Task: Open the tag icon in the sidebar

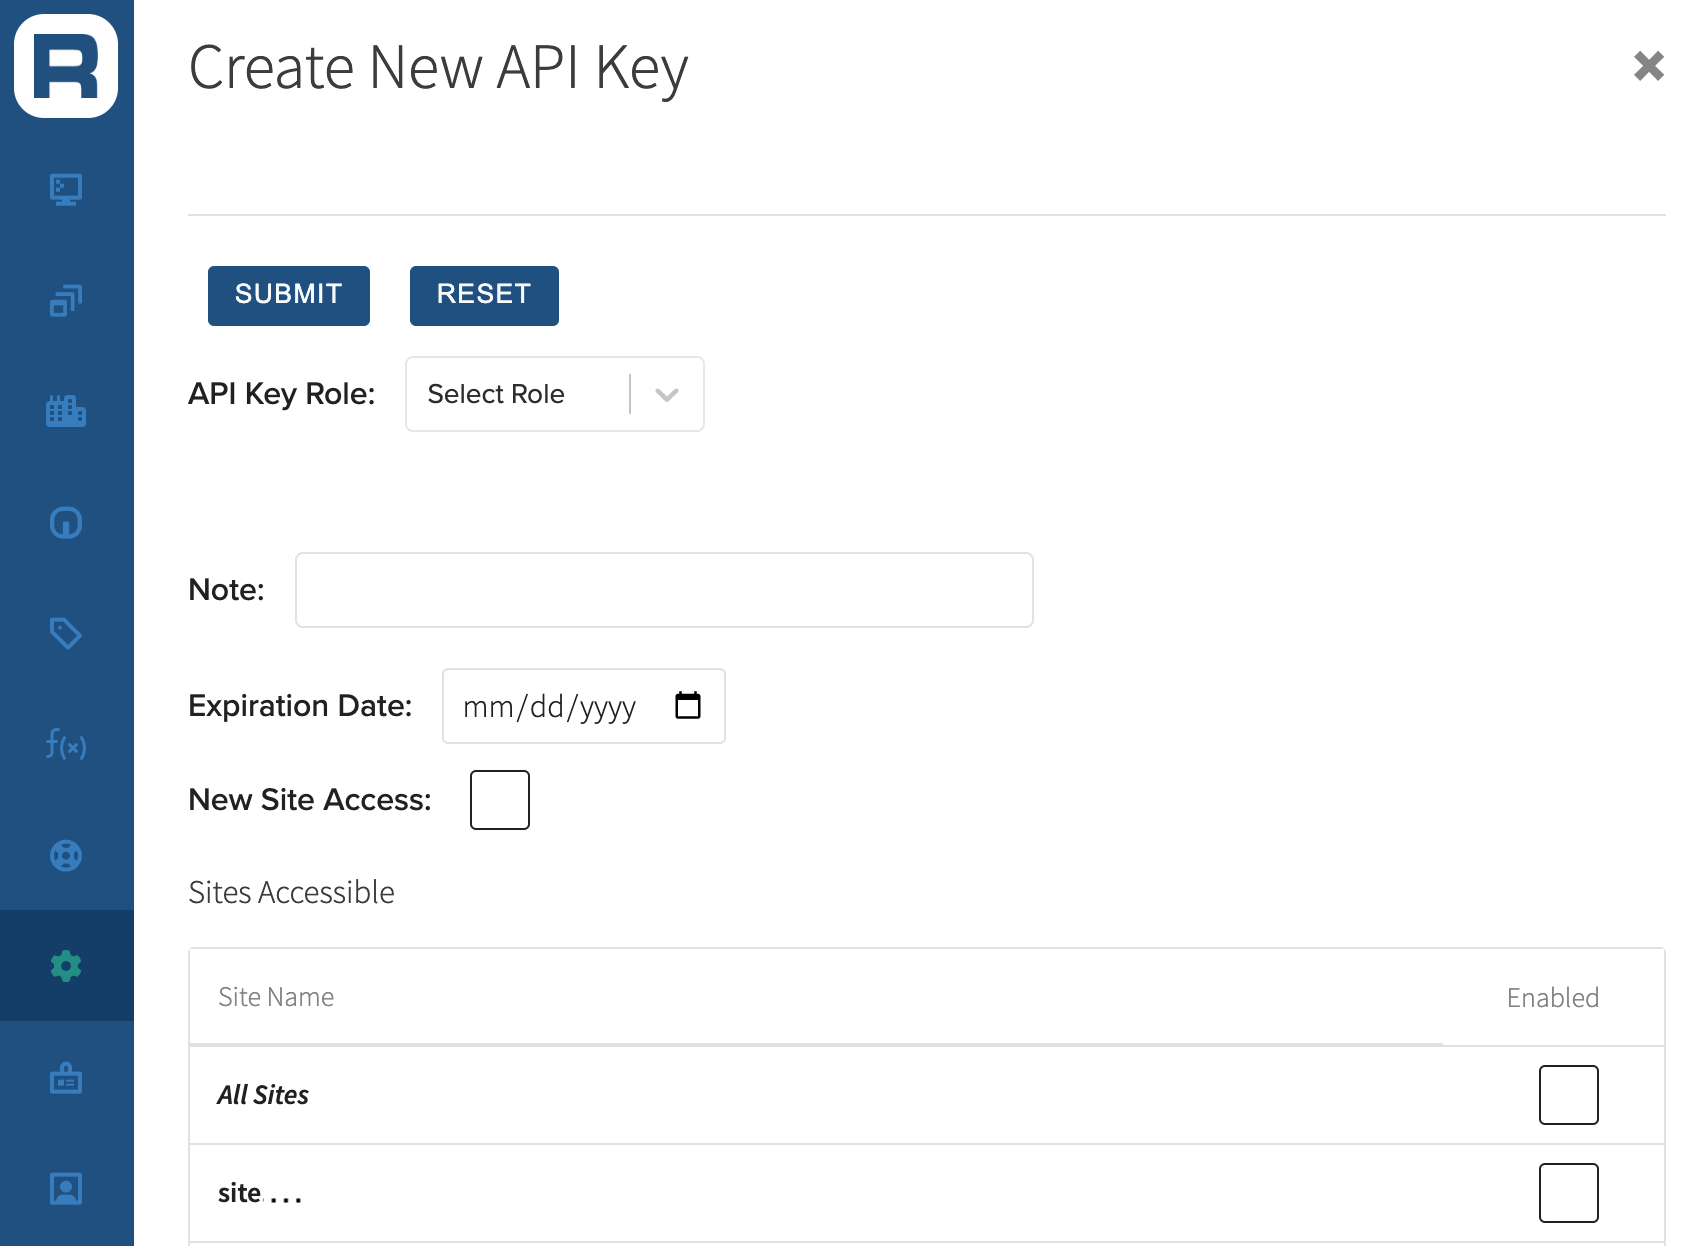Action: pos(66,633)
